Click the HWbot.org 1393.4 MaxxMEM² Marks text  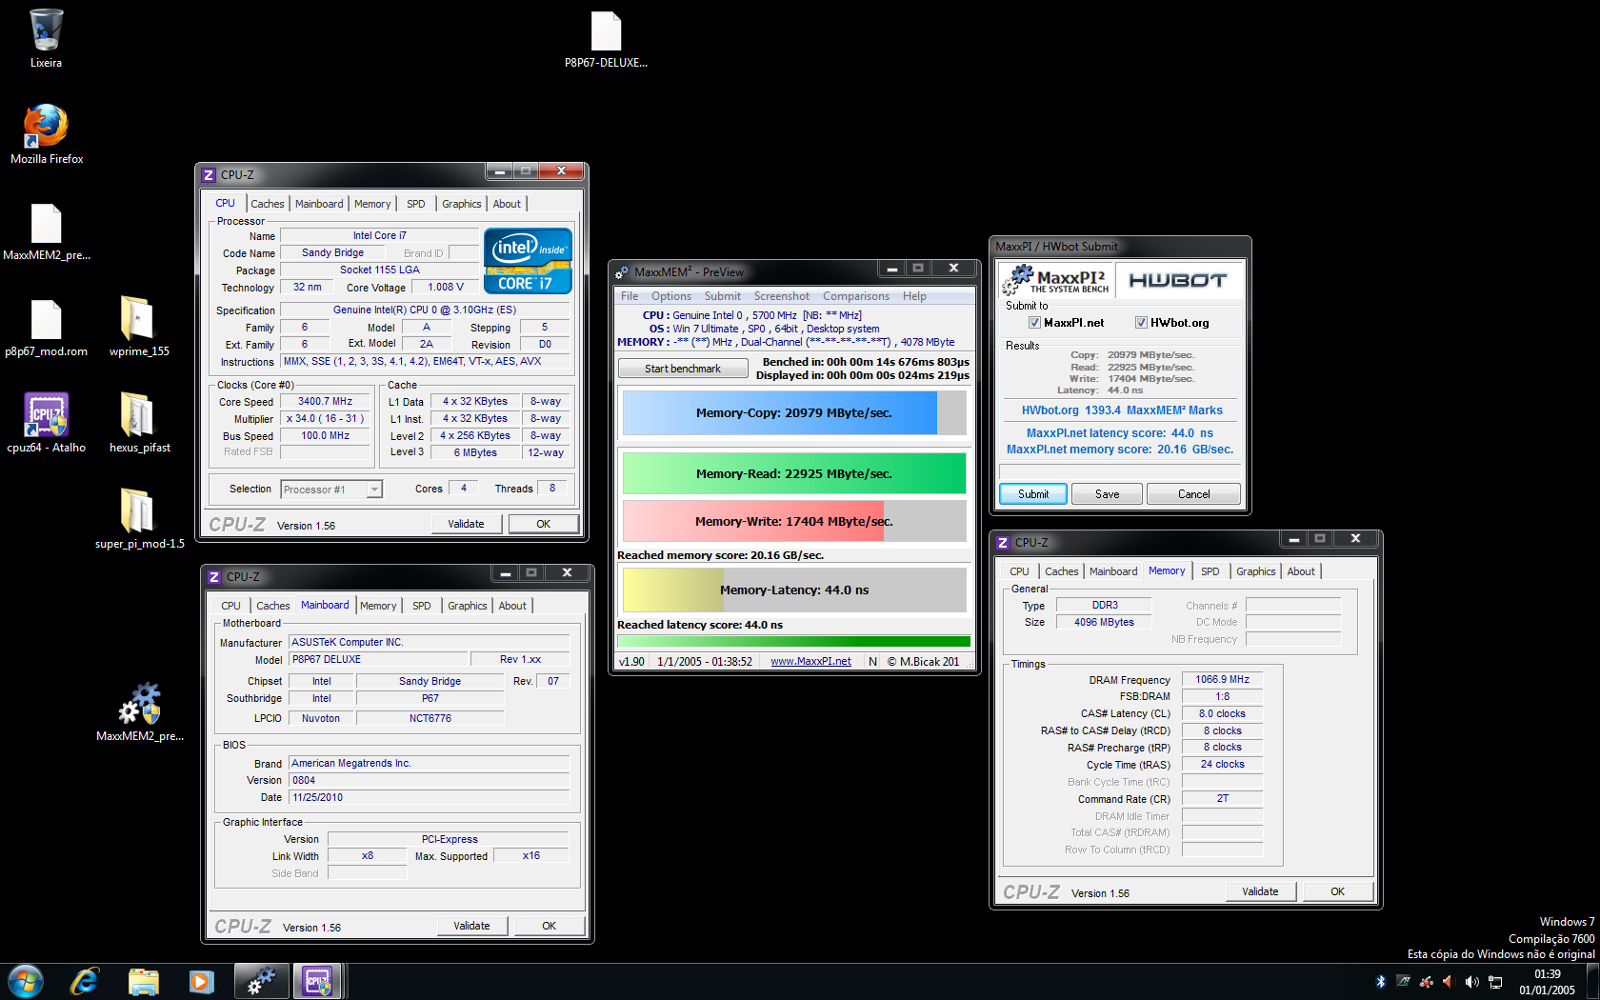(x=1122, y=411)
